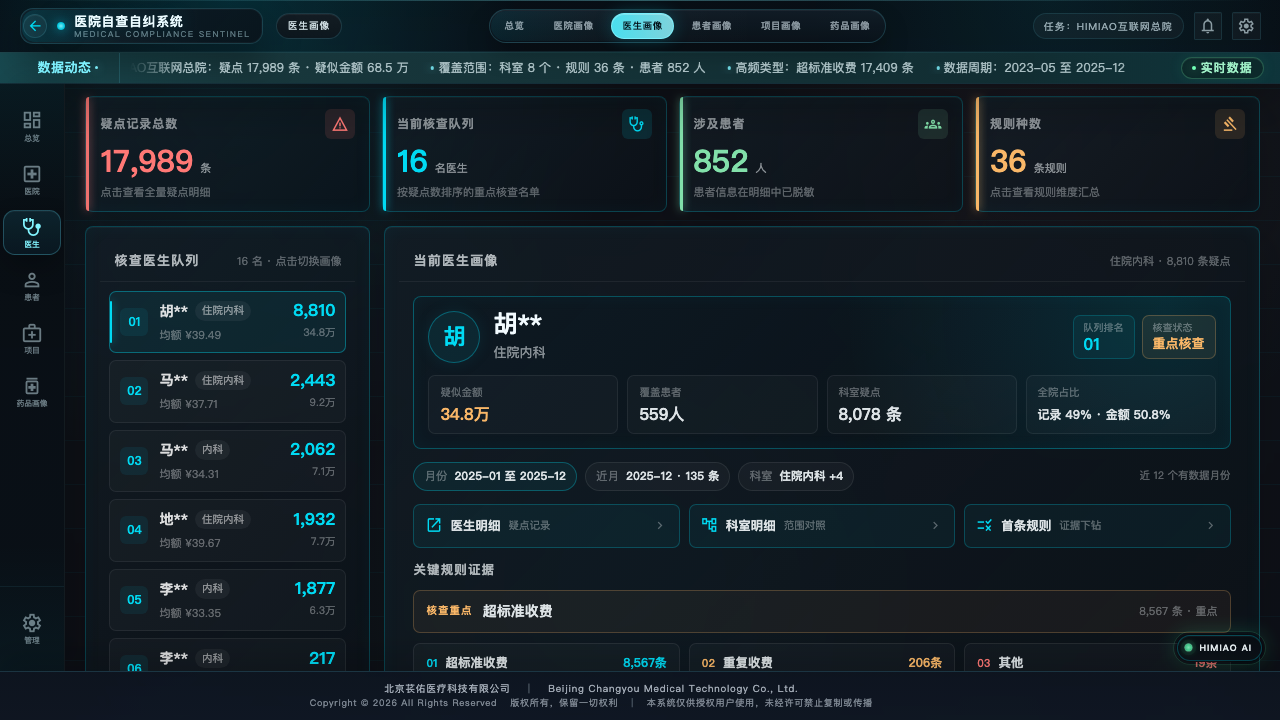Click 当前核查队列 16 名医生 card
The width and height of the screenshot is (1280, 720).
524,154
